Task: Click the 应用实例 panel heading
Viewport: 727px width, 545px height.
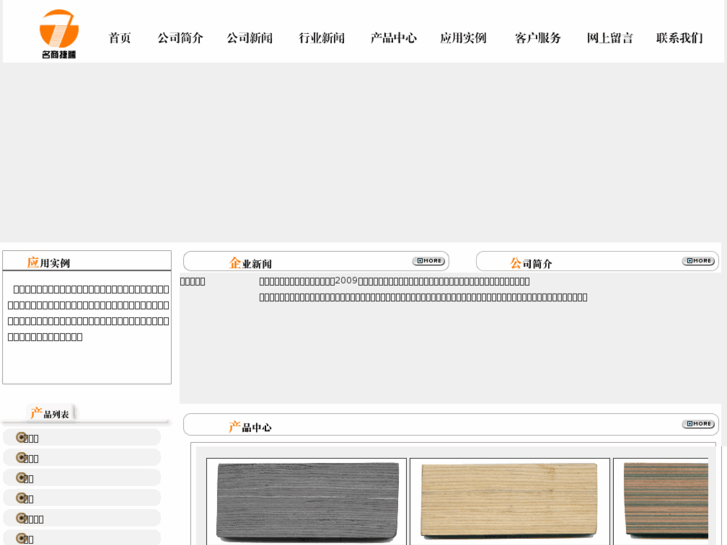Action: point(48,263)
